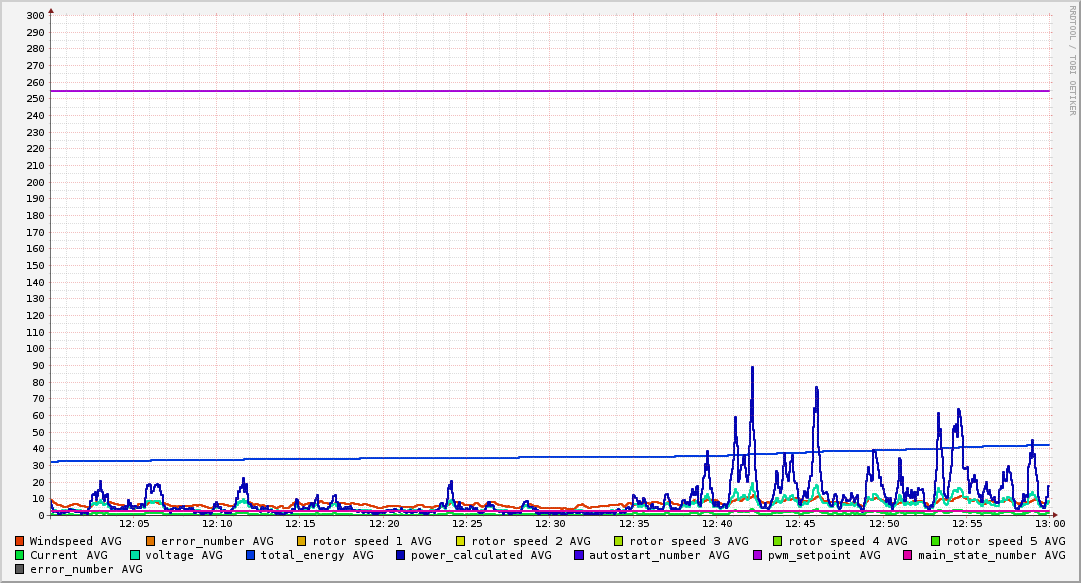Click the power_calculated AVG dark blue swatch
The image size is (1081, 583).
400,555
